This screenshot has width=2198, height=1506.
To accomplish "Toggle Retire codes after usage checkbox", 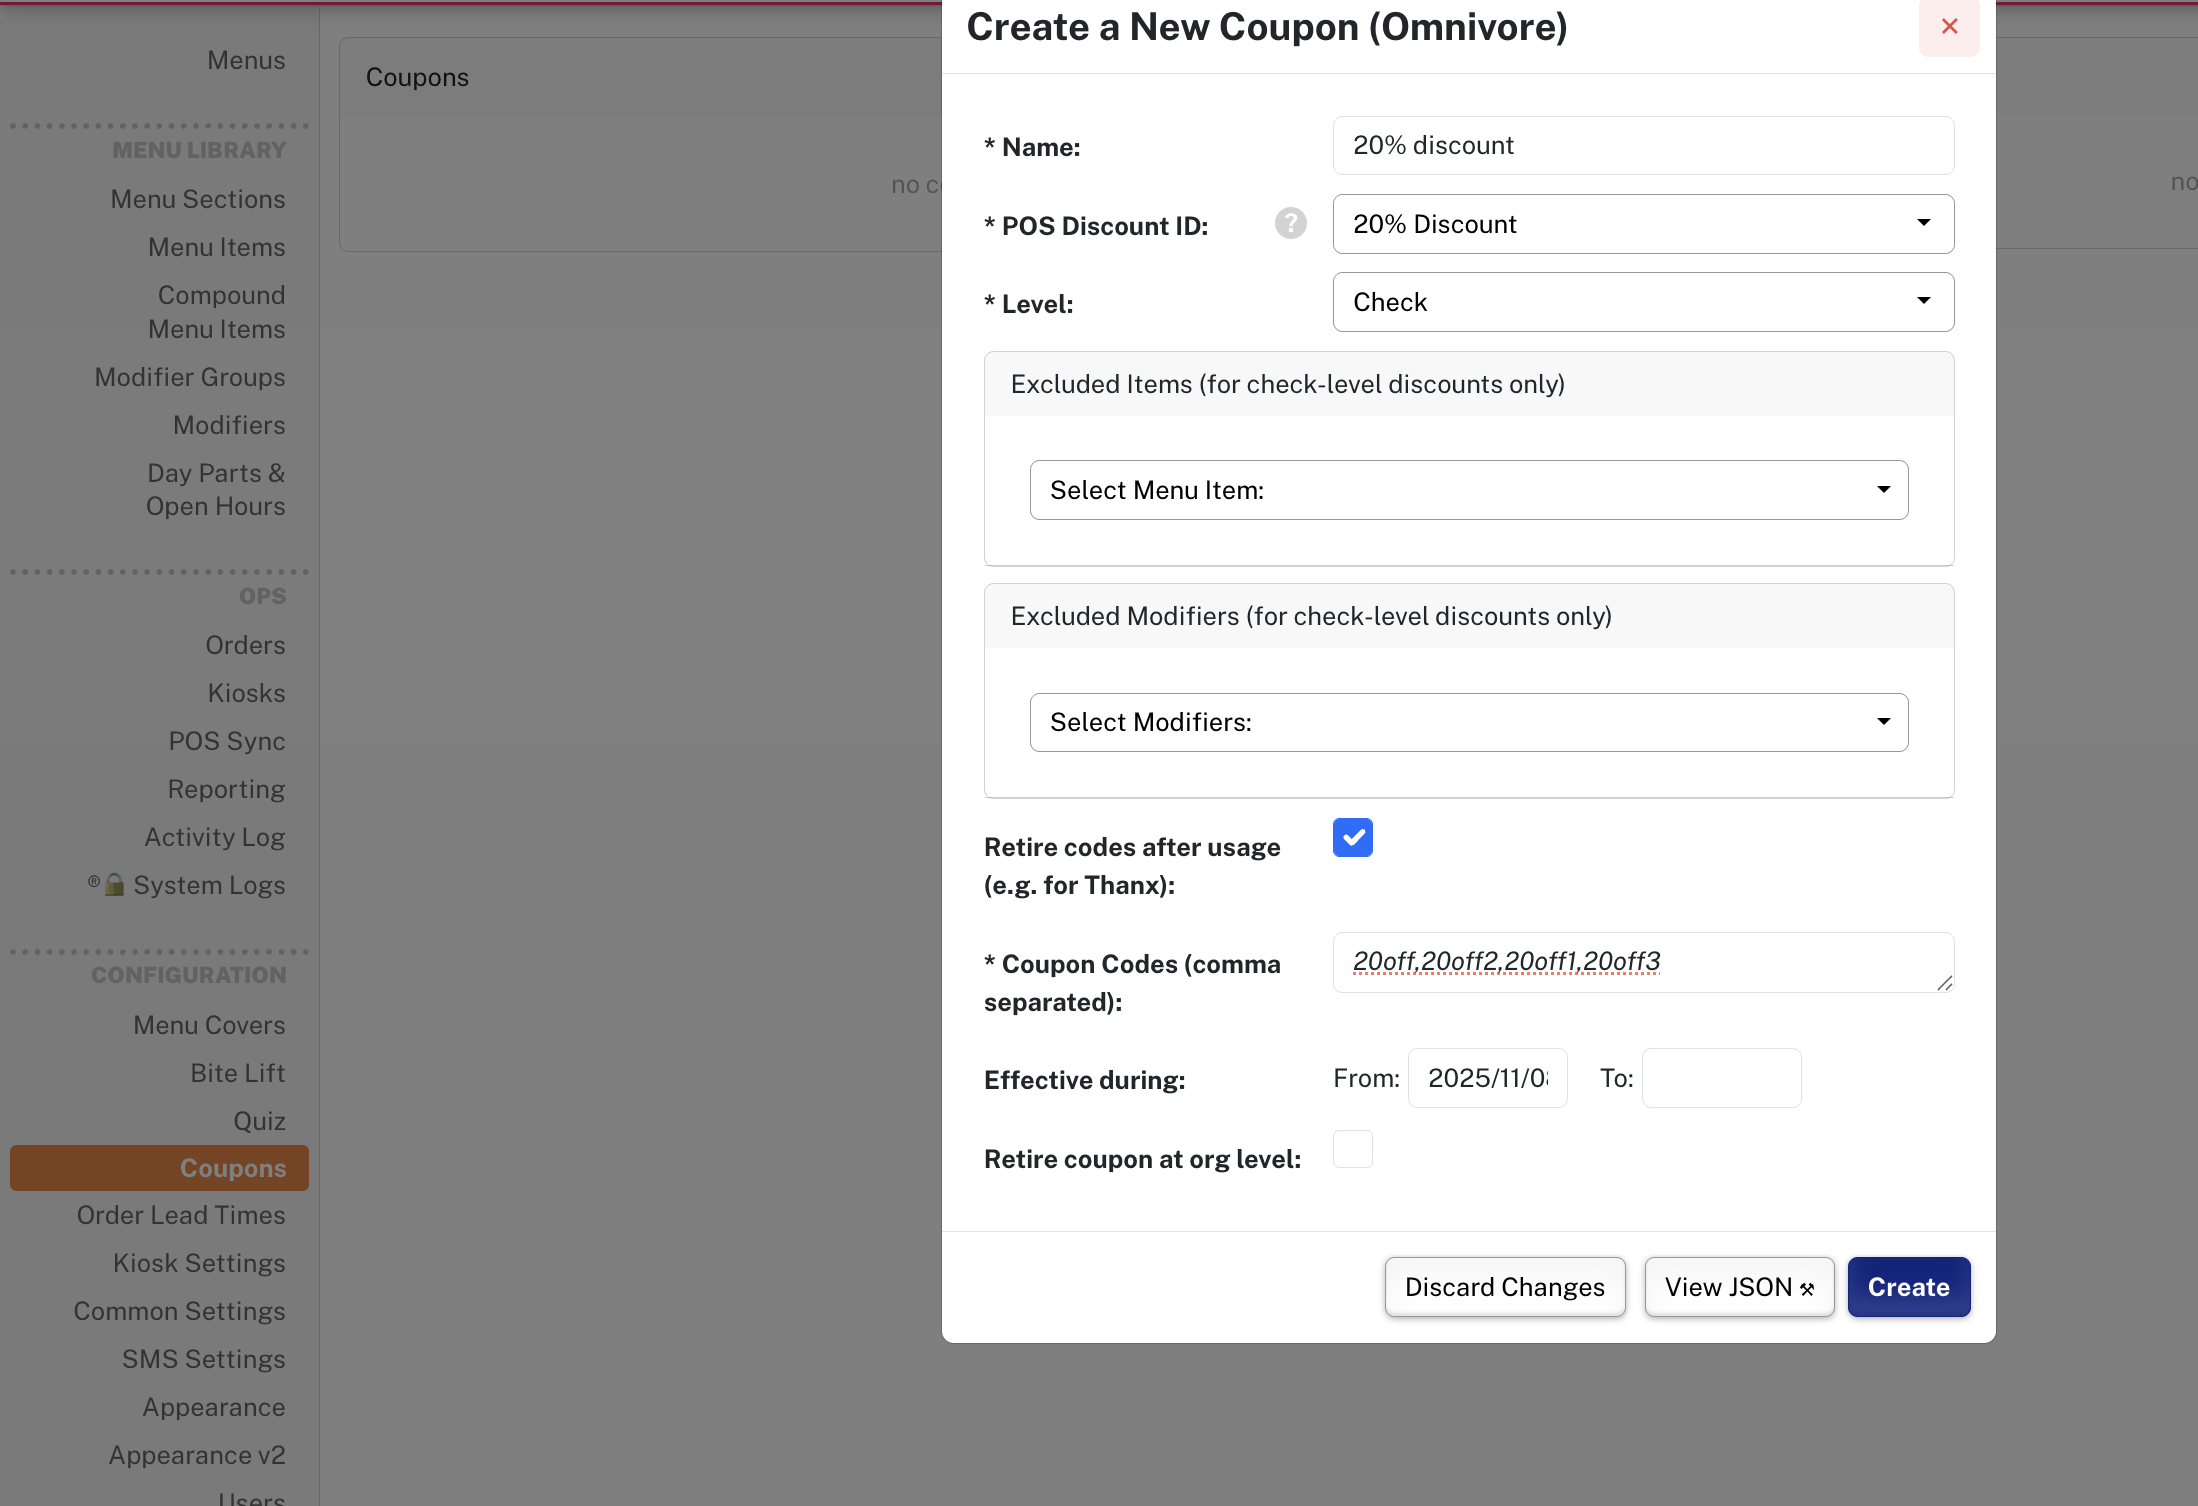I will click(x=1352, y=838).
